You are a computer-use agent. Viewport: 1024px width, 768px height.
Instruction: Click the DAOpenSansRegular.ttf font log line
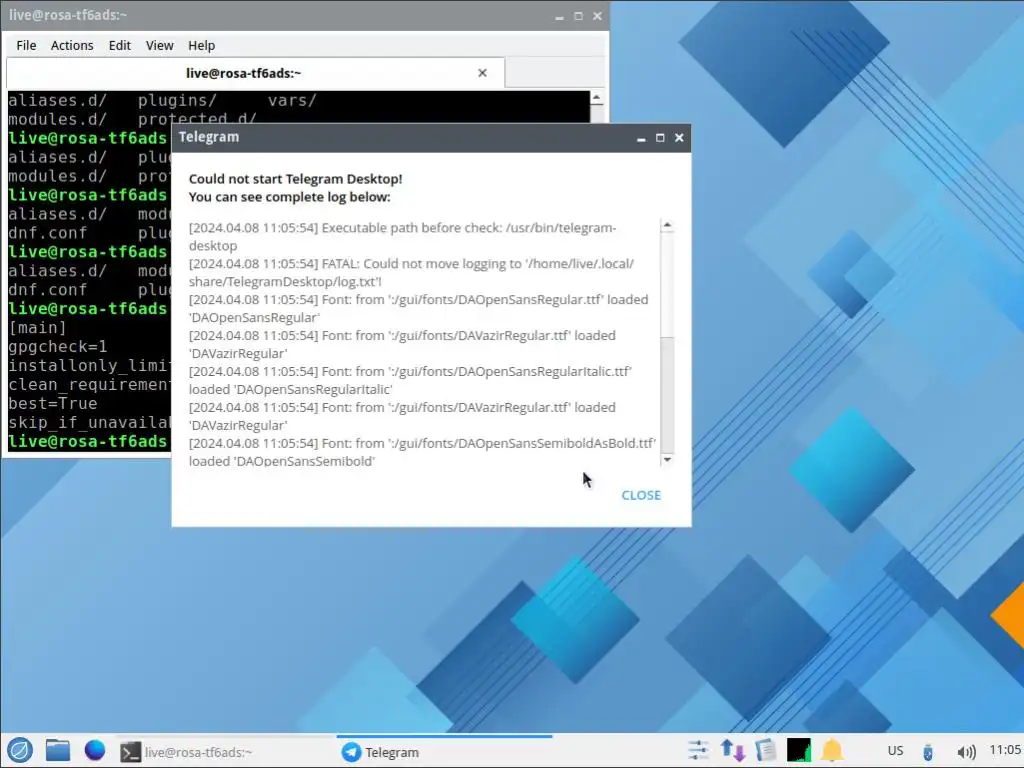click(419, 308)
